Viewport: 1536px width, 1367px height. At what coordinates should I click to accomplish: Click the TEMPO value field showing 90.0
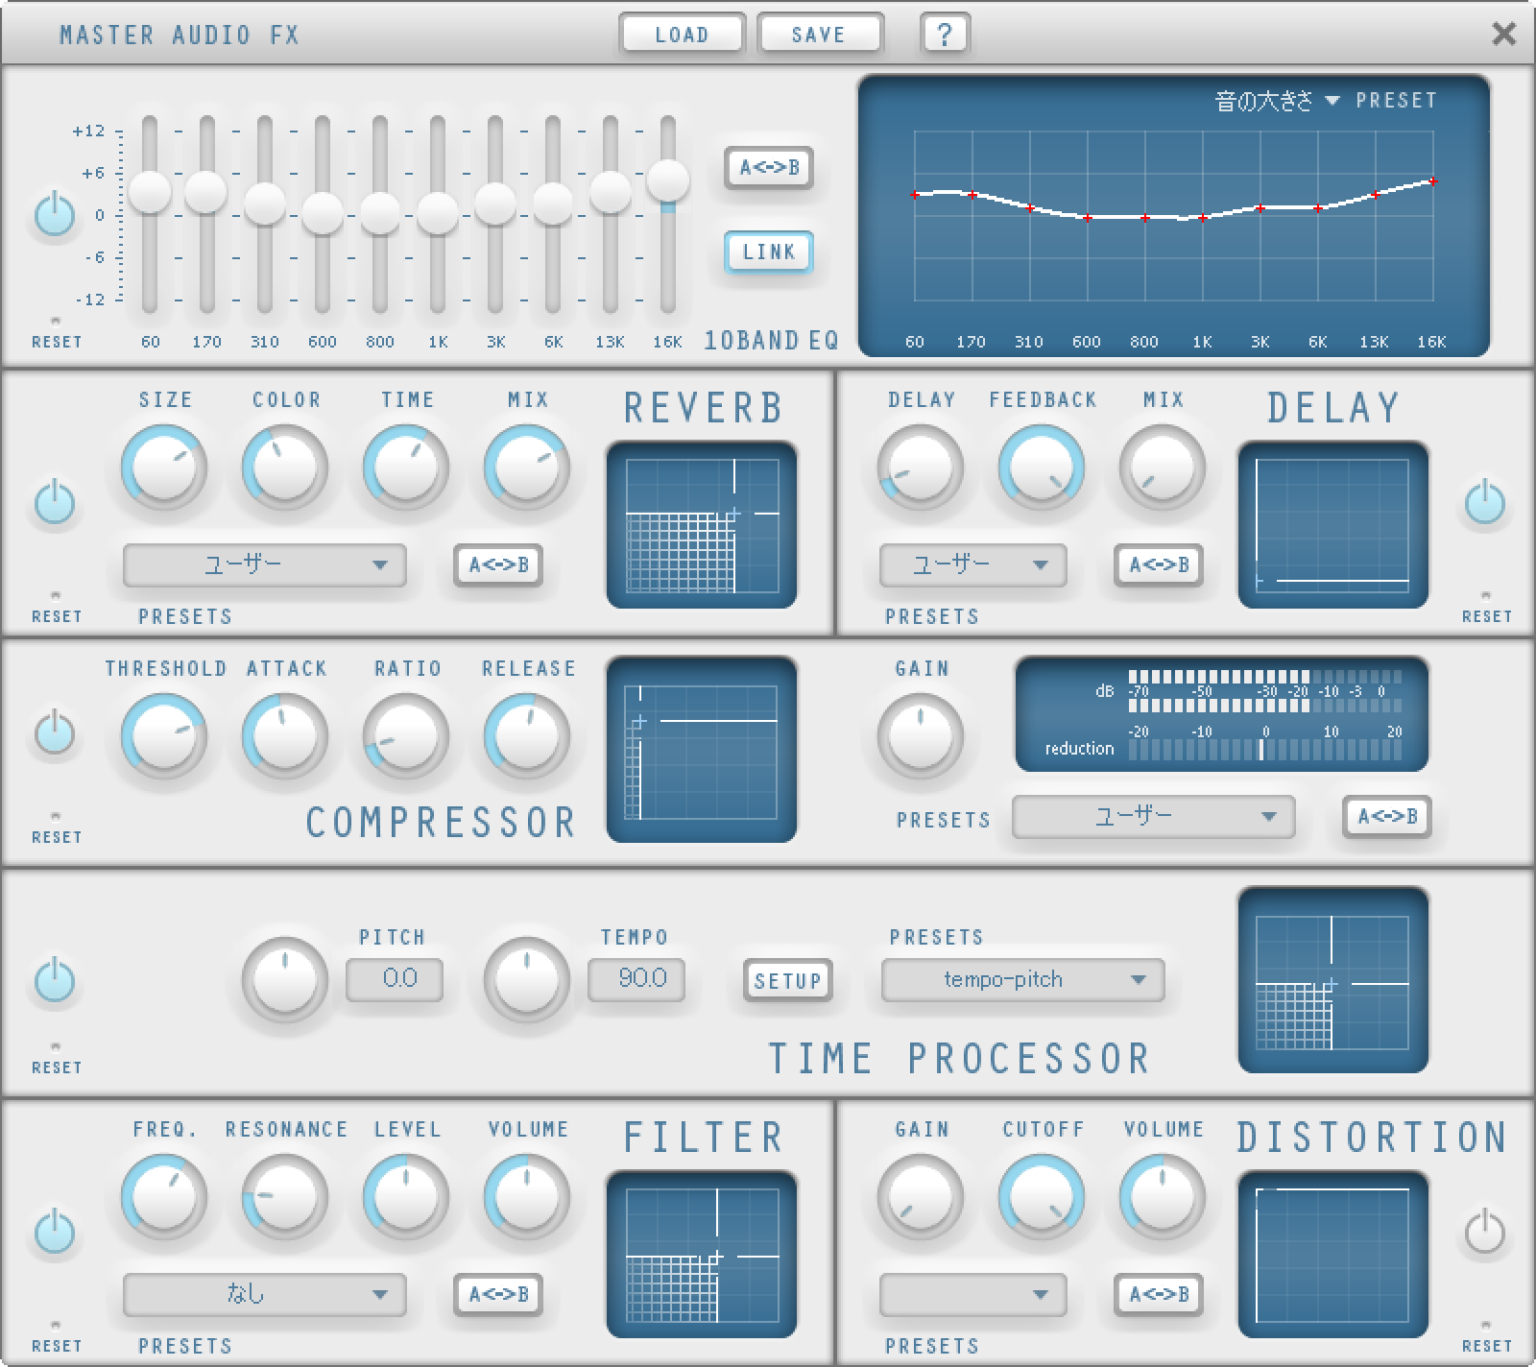pos(636,980)
